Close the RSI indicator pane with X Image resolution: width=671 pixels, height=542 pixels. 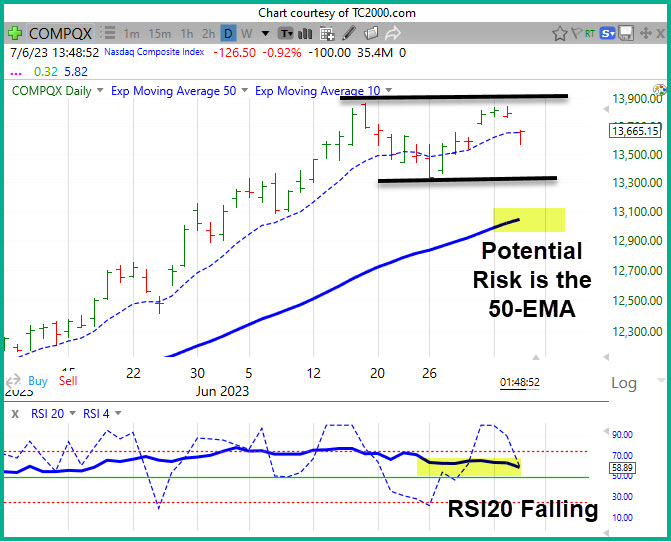click(x=15, y=414)
